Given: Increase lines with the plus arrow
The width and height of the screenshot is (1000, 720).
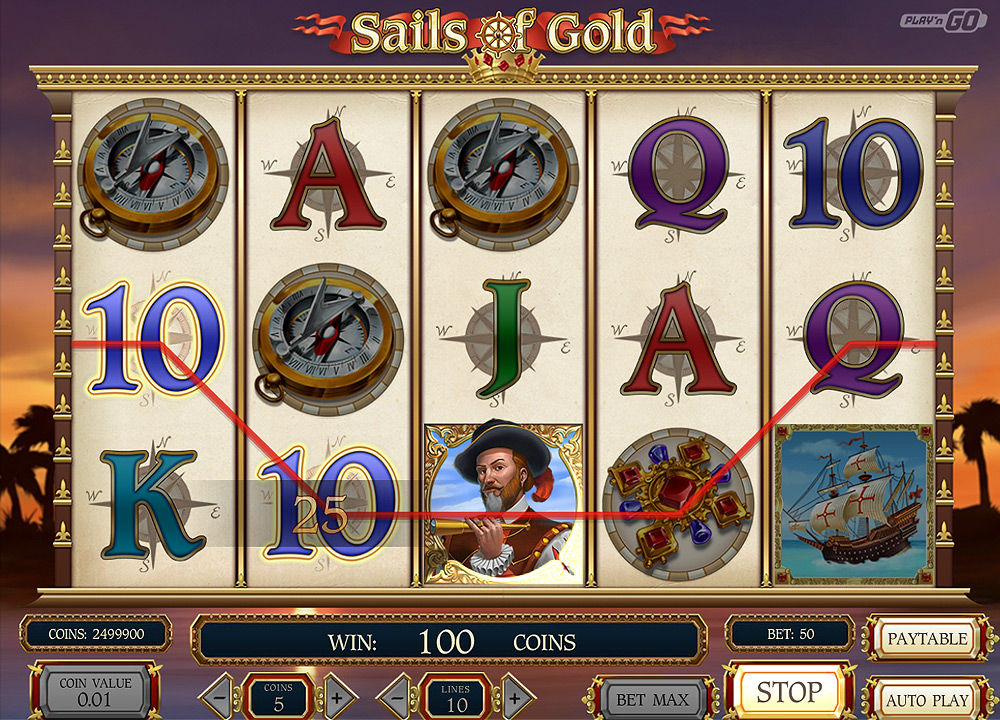Looking at the screenshot, I should 515,698.
